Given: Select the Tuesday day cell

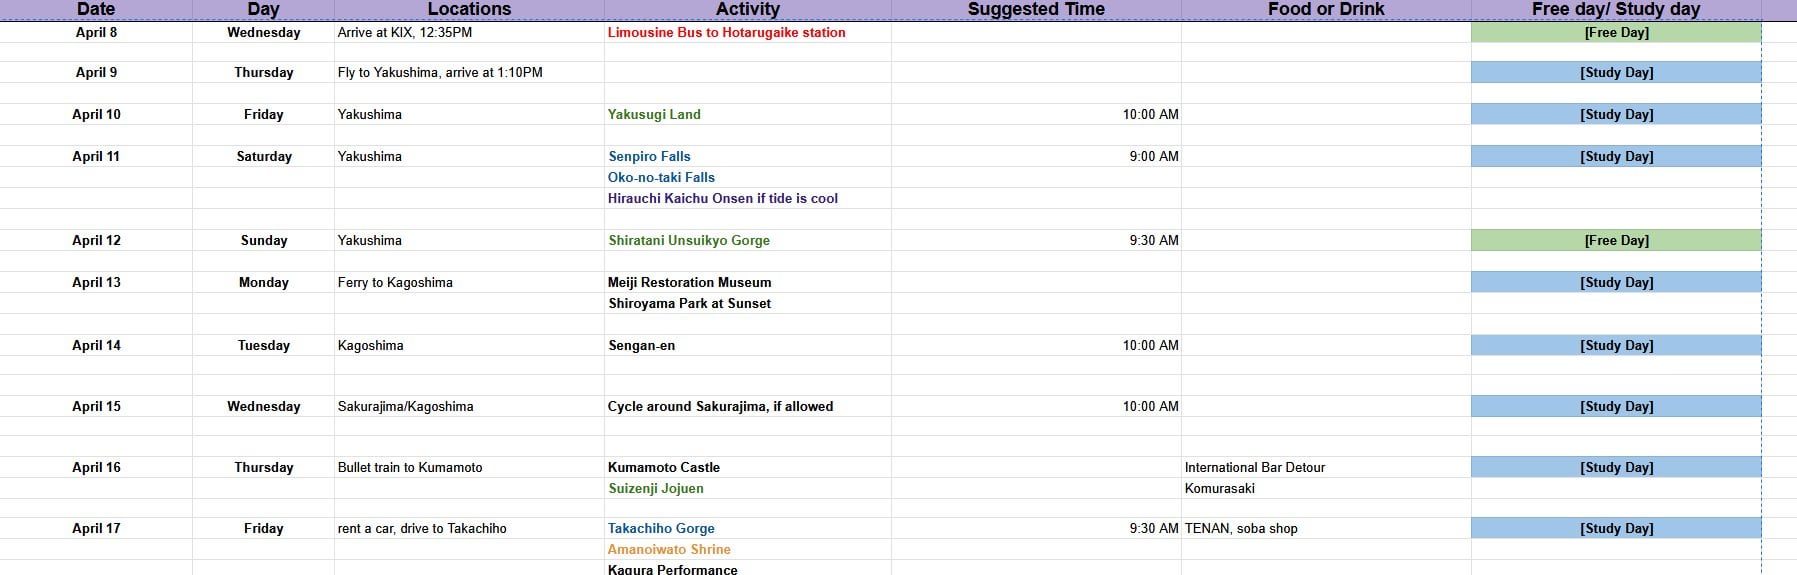Looking at the screenshot, I should 263,345.
